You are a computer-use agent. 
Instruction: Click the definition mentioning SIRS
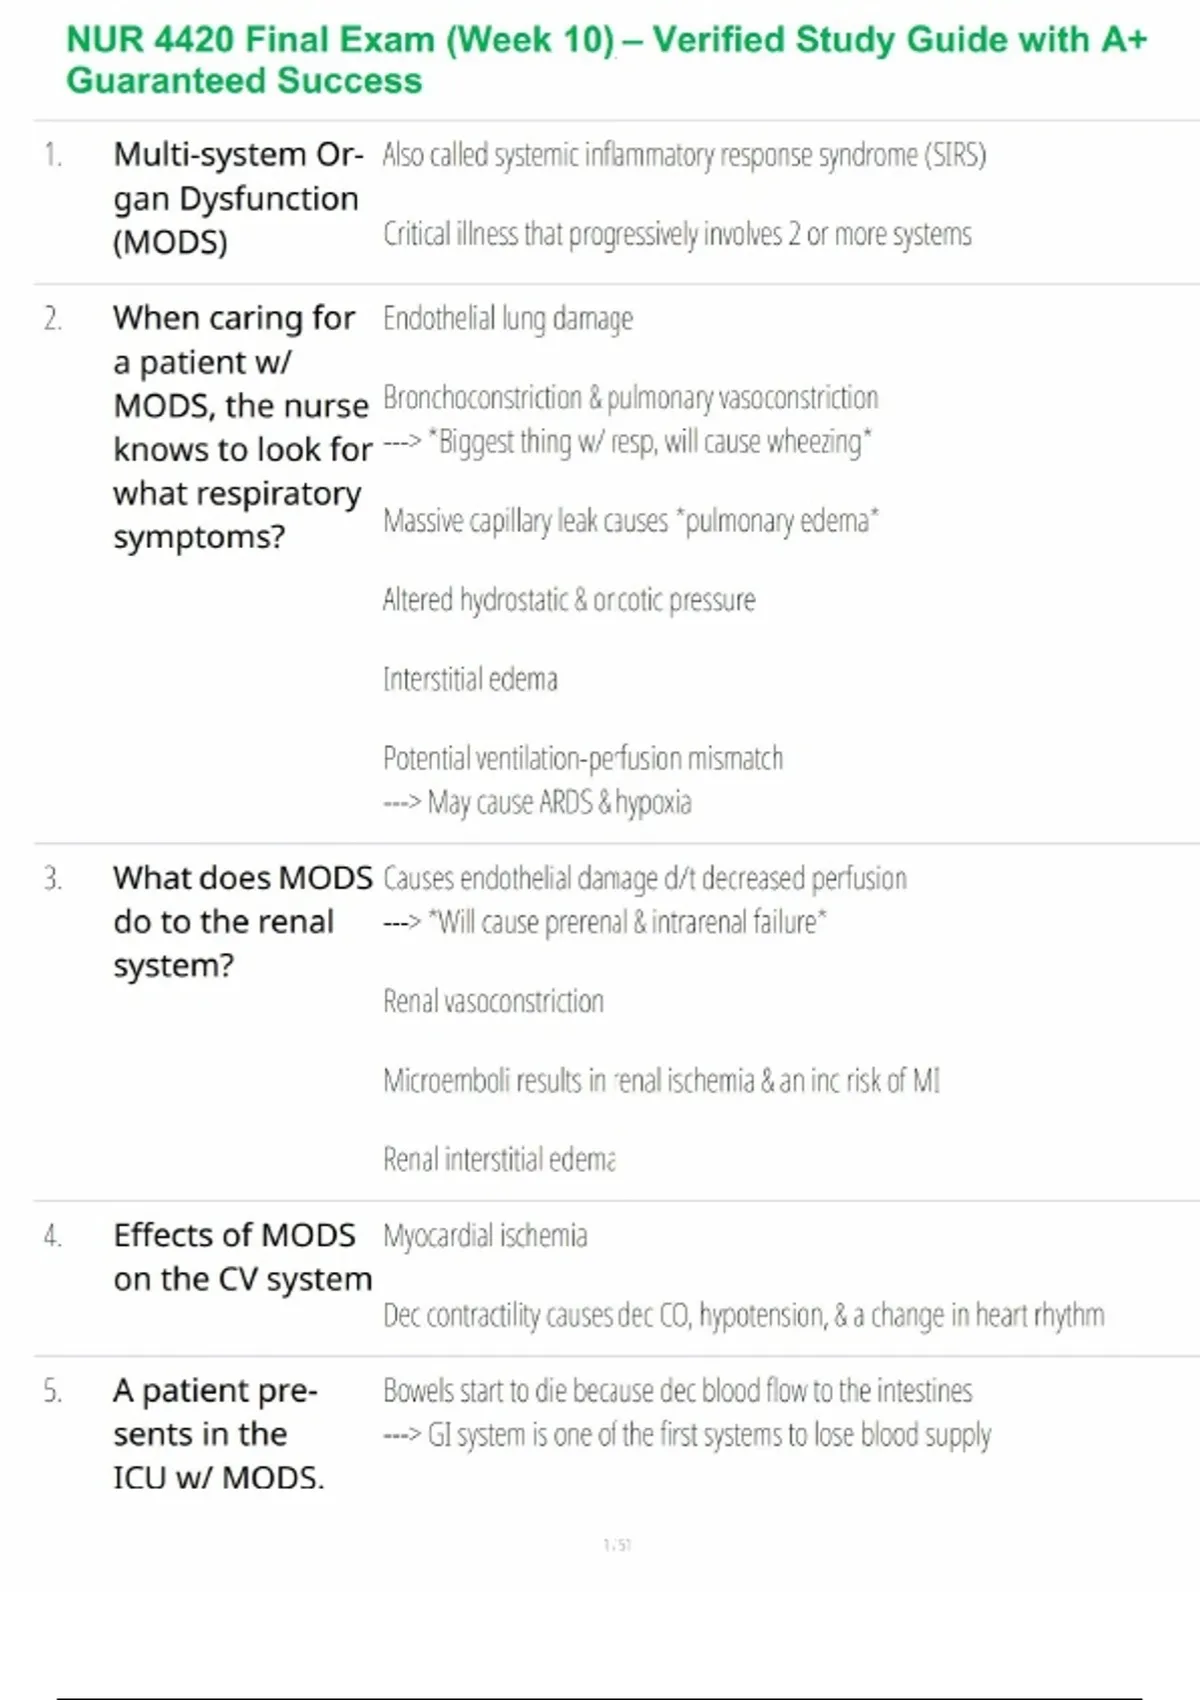684,155
